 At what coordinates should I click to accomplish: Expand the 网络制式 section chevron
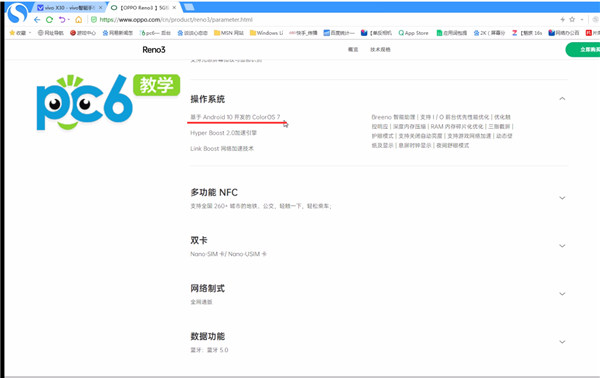562,294
